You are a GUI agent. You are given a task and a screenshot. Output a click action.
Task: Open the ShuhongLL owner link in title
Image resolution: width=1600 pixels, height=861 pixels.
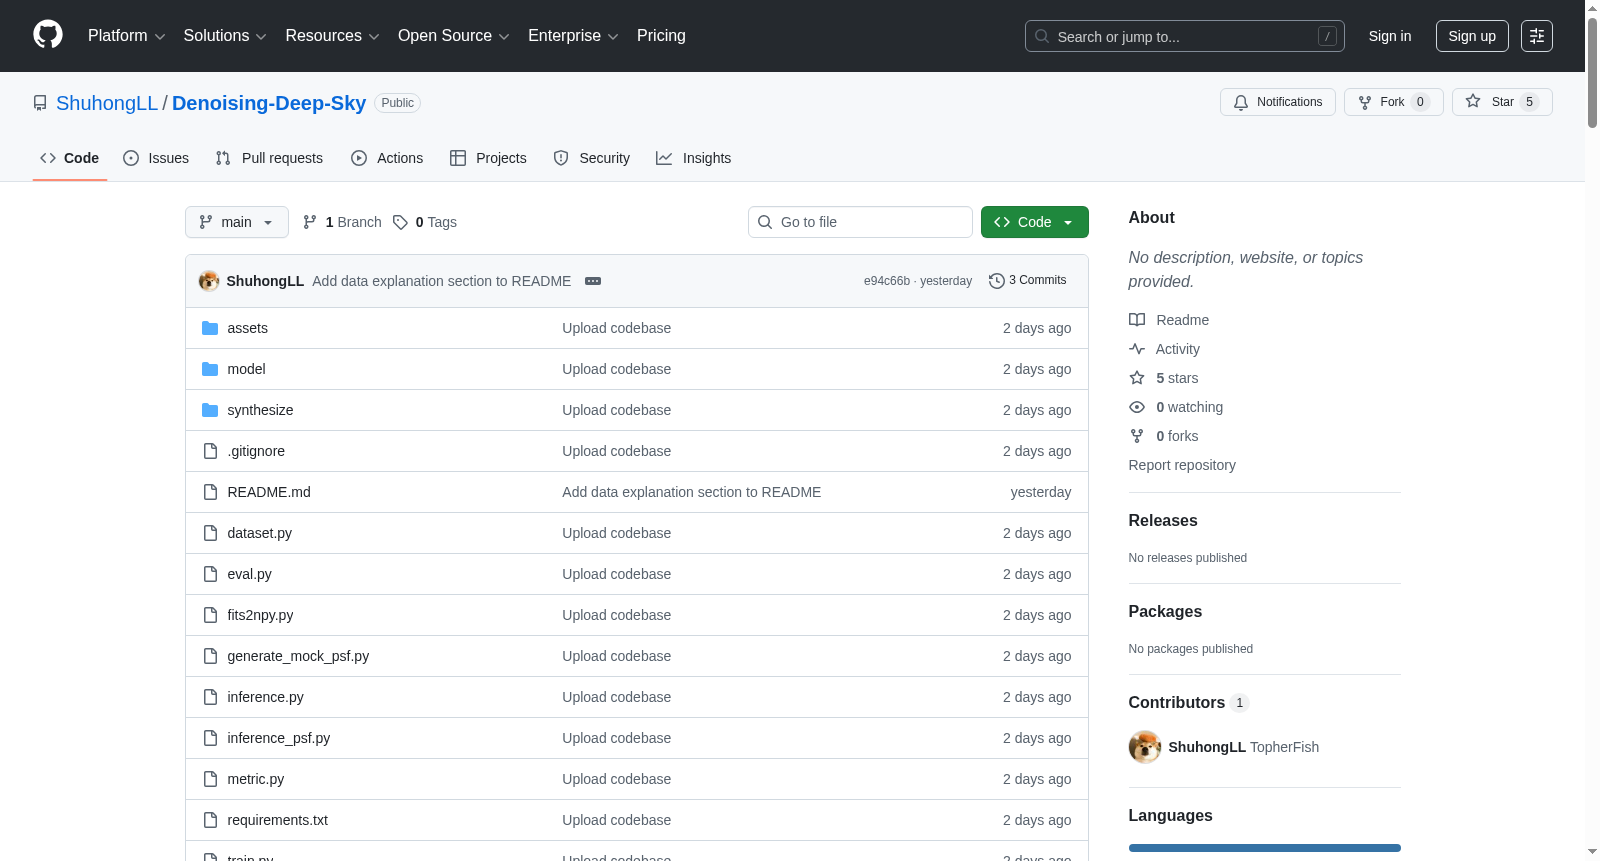[107, 103]
